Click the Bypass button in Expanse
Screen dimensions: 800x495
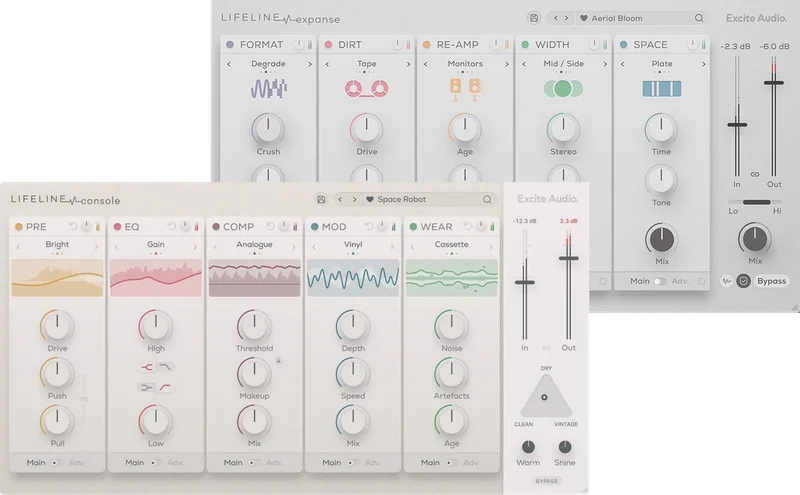point(771,281)
